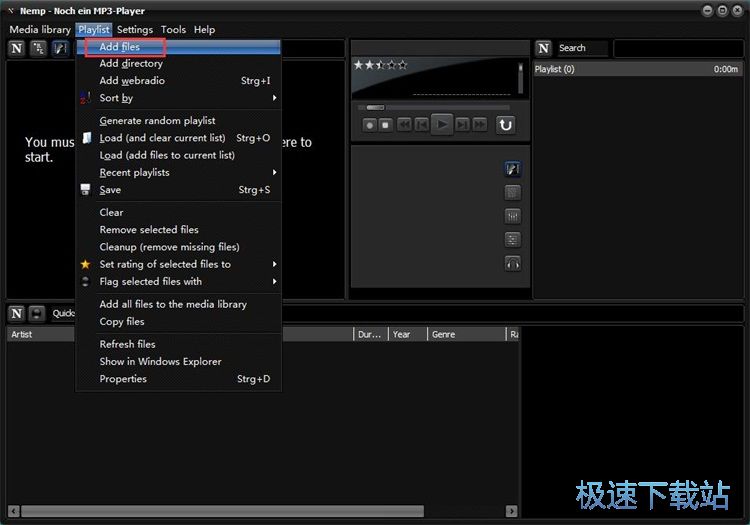The image size is (750, 525).
Task: Click the browse-tree icon next to the top-left N
Action: [38, 48]
